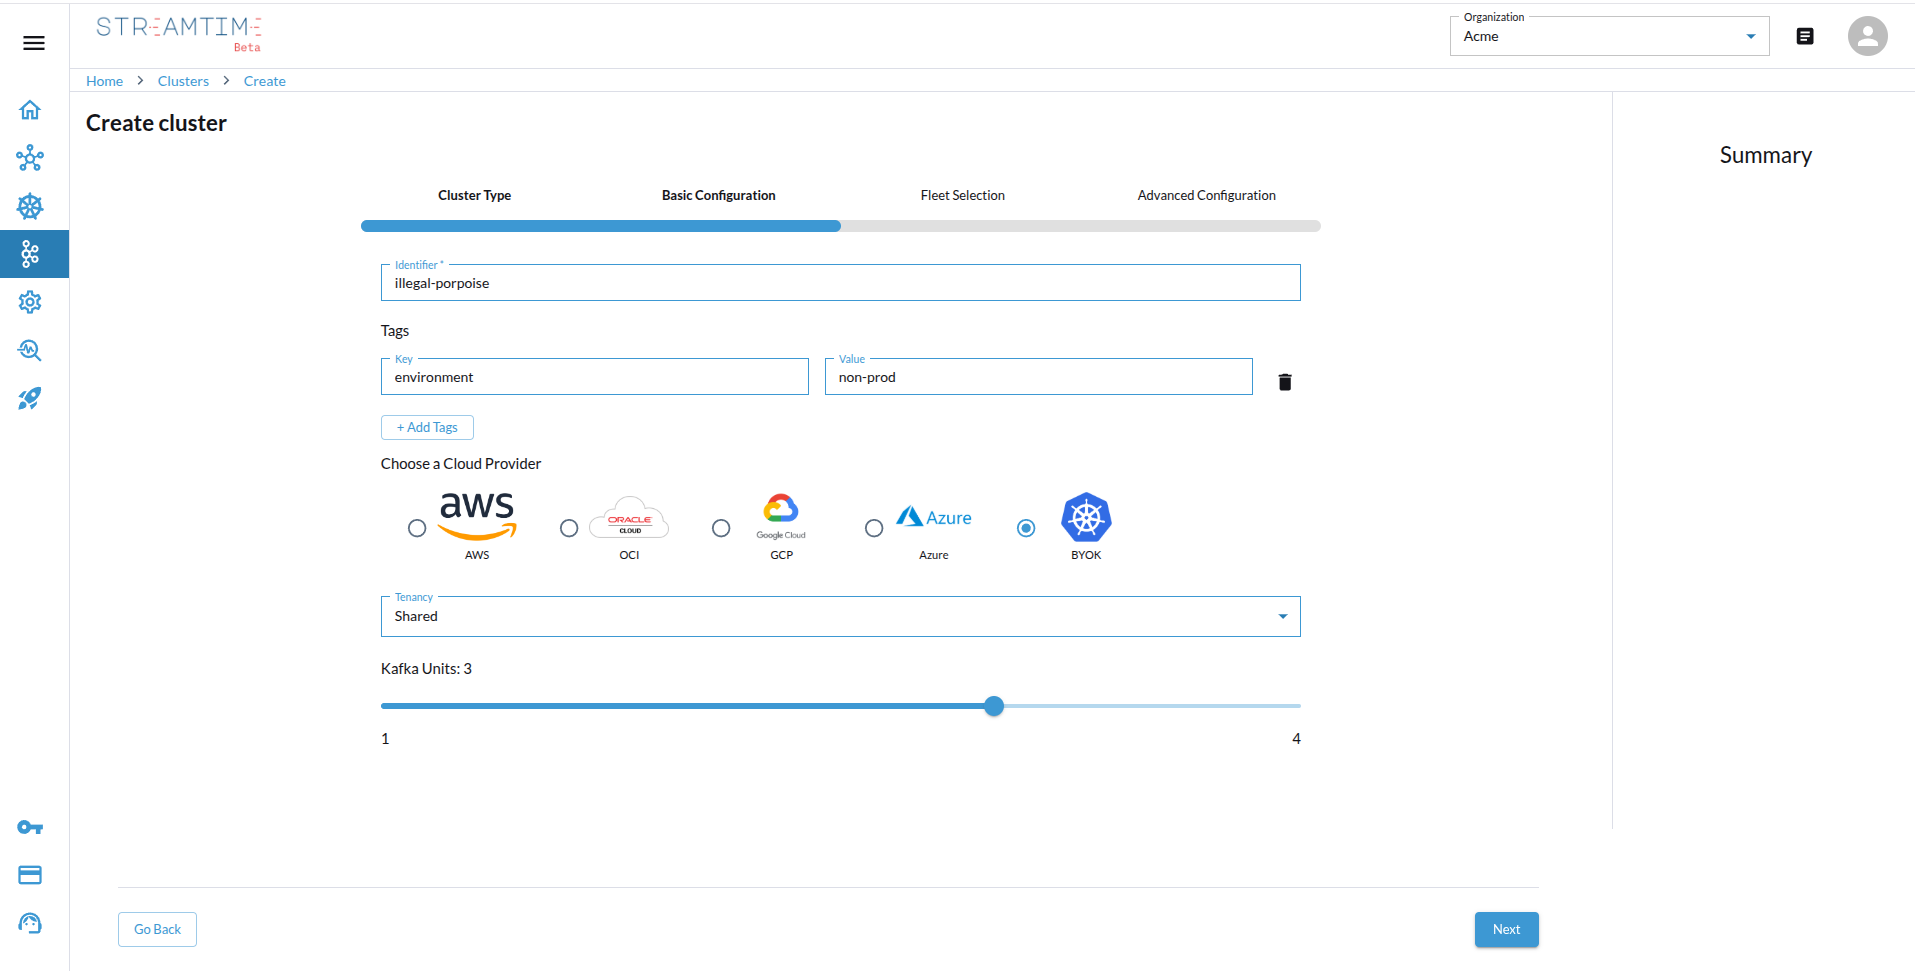The height and width of the screenshot is (971, 1915).
Task: Click the BYOK Kubernetes logo
Action: click(x=1086, y=517)
